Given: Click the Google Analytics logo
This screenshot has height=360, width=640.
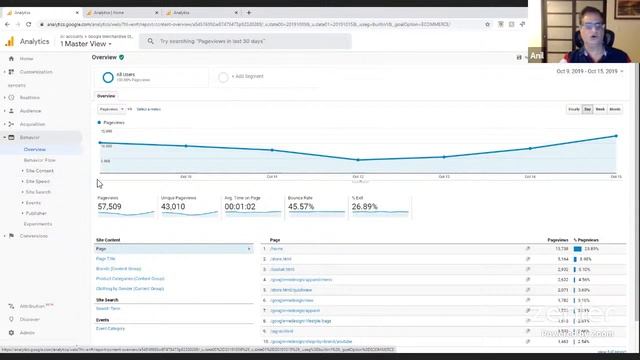Looking at the screenshot, I should tap(9, 41).
